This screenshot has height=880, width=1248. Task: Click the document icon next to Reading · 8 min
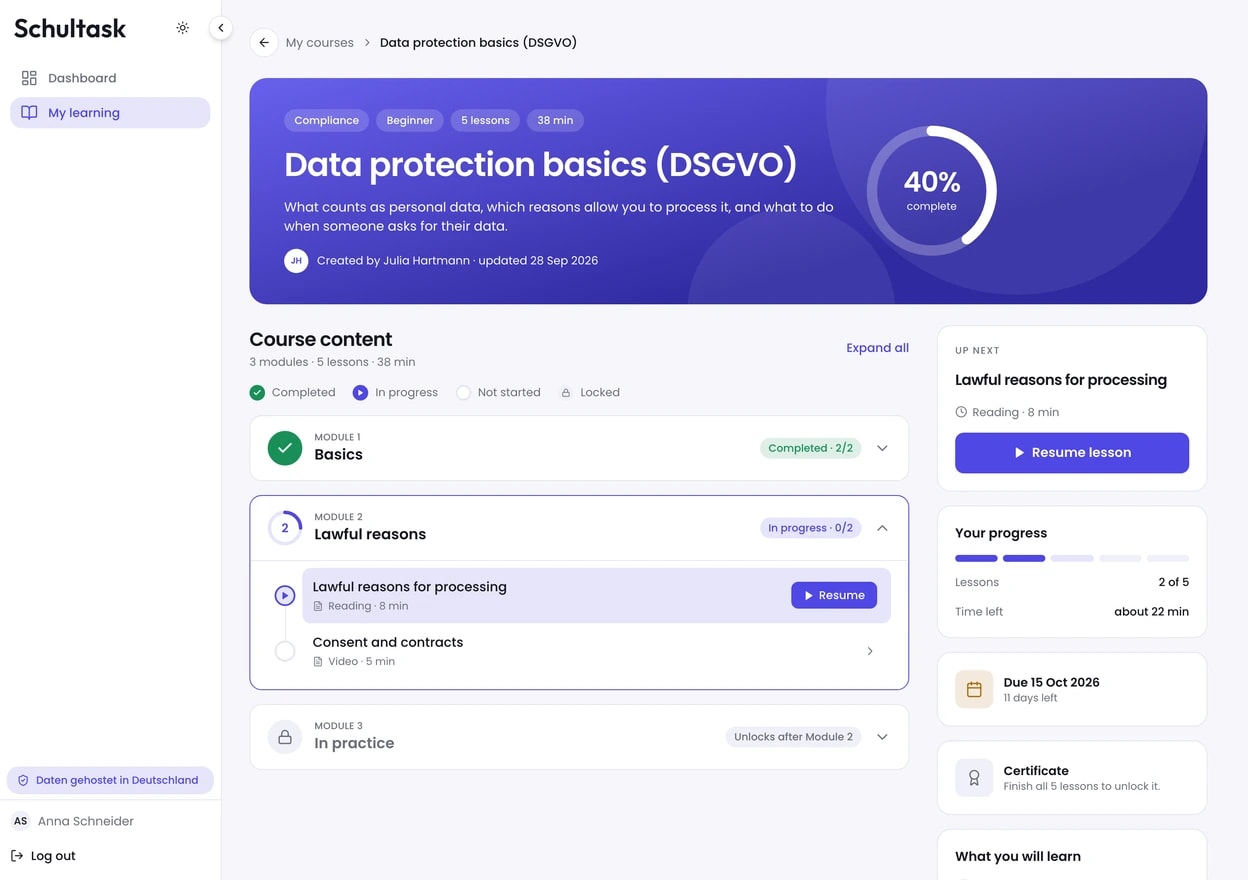(x=318, y=606)
